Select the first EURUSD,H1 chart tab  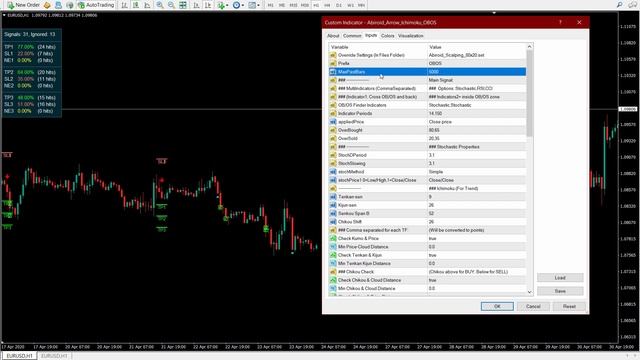[19, 356]
